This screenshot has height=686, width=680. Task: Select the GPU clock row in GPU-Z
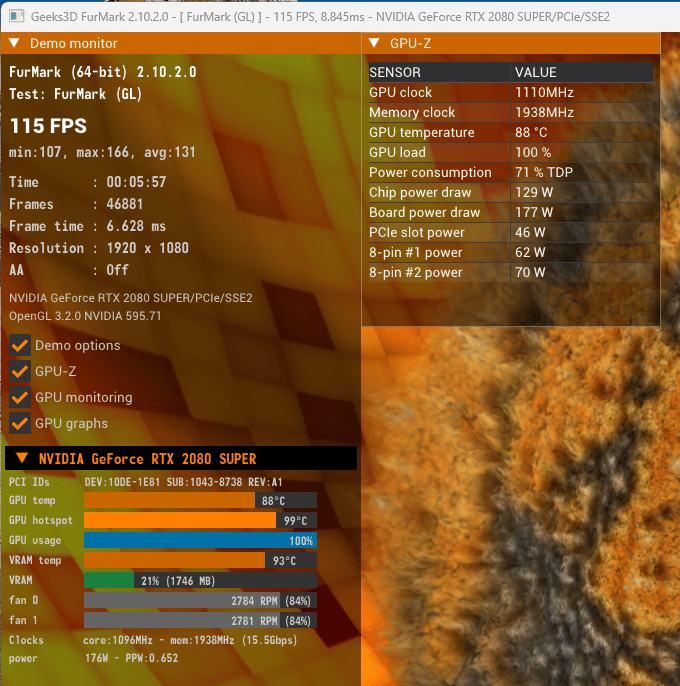pyautogui.click(x=511, y=92)
